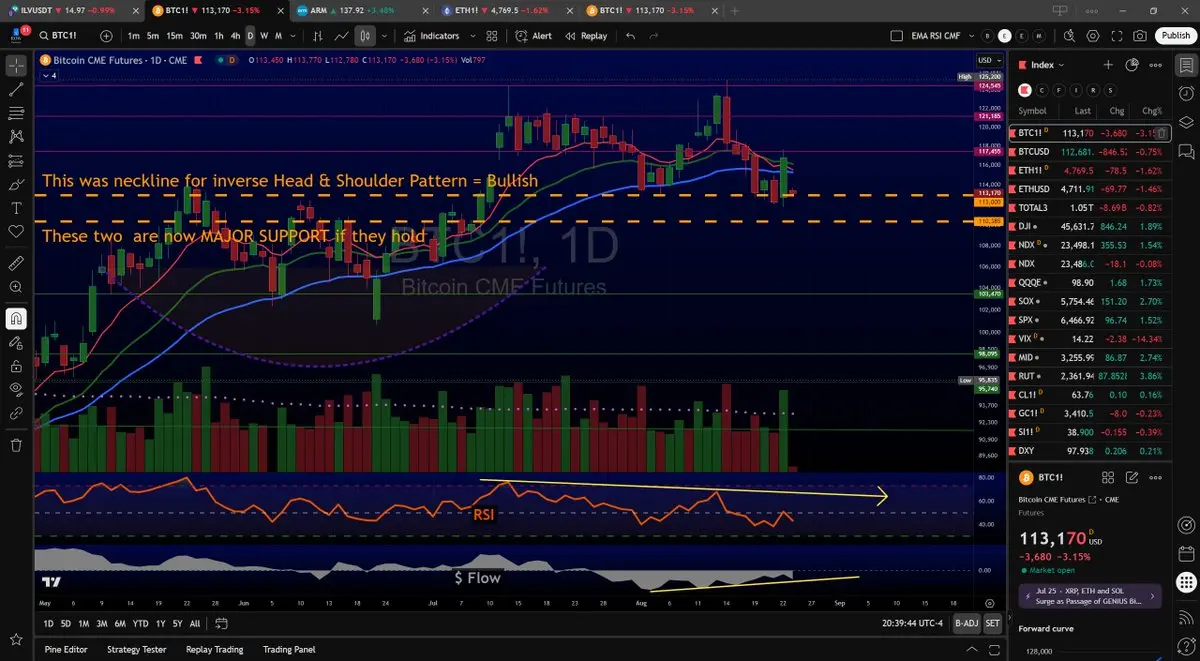Edit BTC1! details pencil icon
Screen dimensions: 1200x661
[x=1132, y=479]
